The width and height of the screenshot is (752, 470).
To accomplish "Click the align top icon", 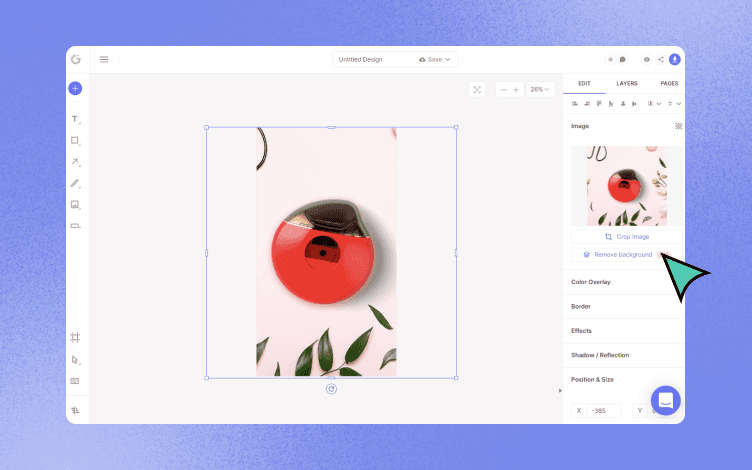I will pyautogui.click(x=599, y=104).
